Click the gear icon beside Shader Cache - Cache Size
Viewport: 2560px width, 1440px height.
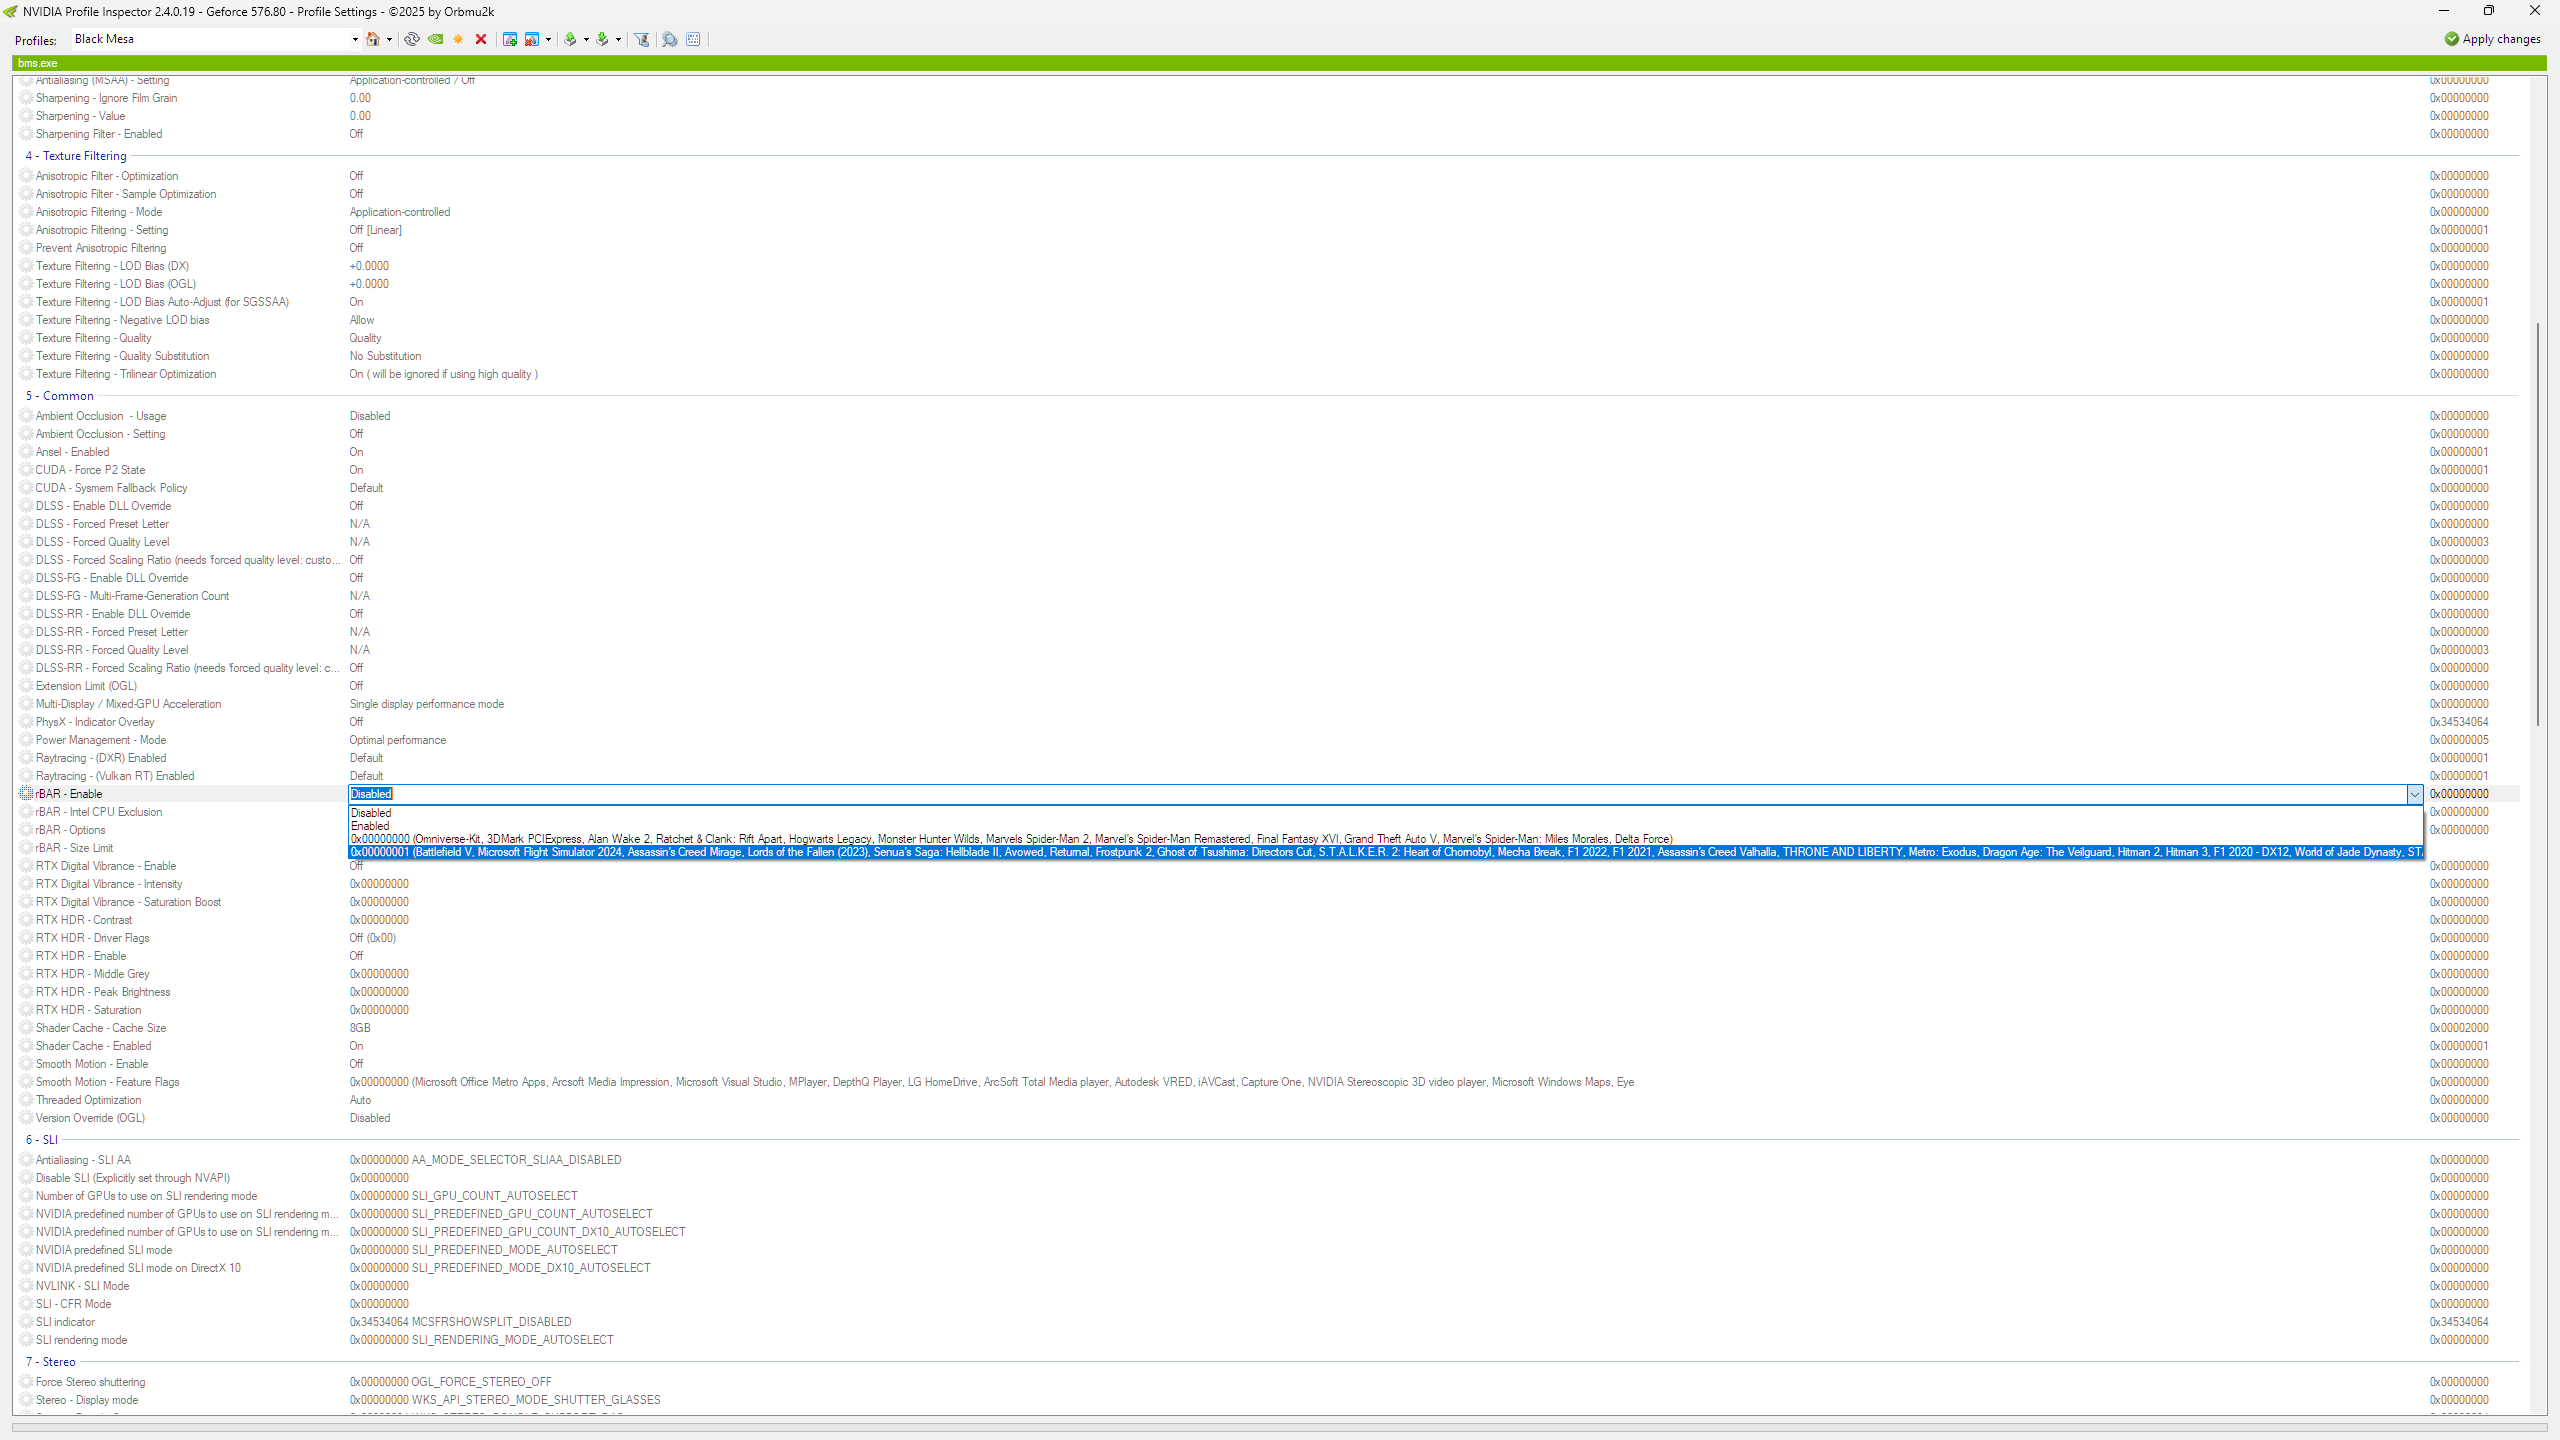(27, 1028)
